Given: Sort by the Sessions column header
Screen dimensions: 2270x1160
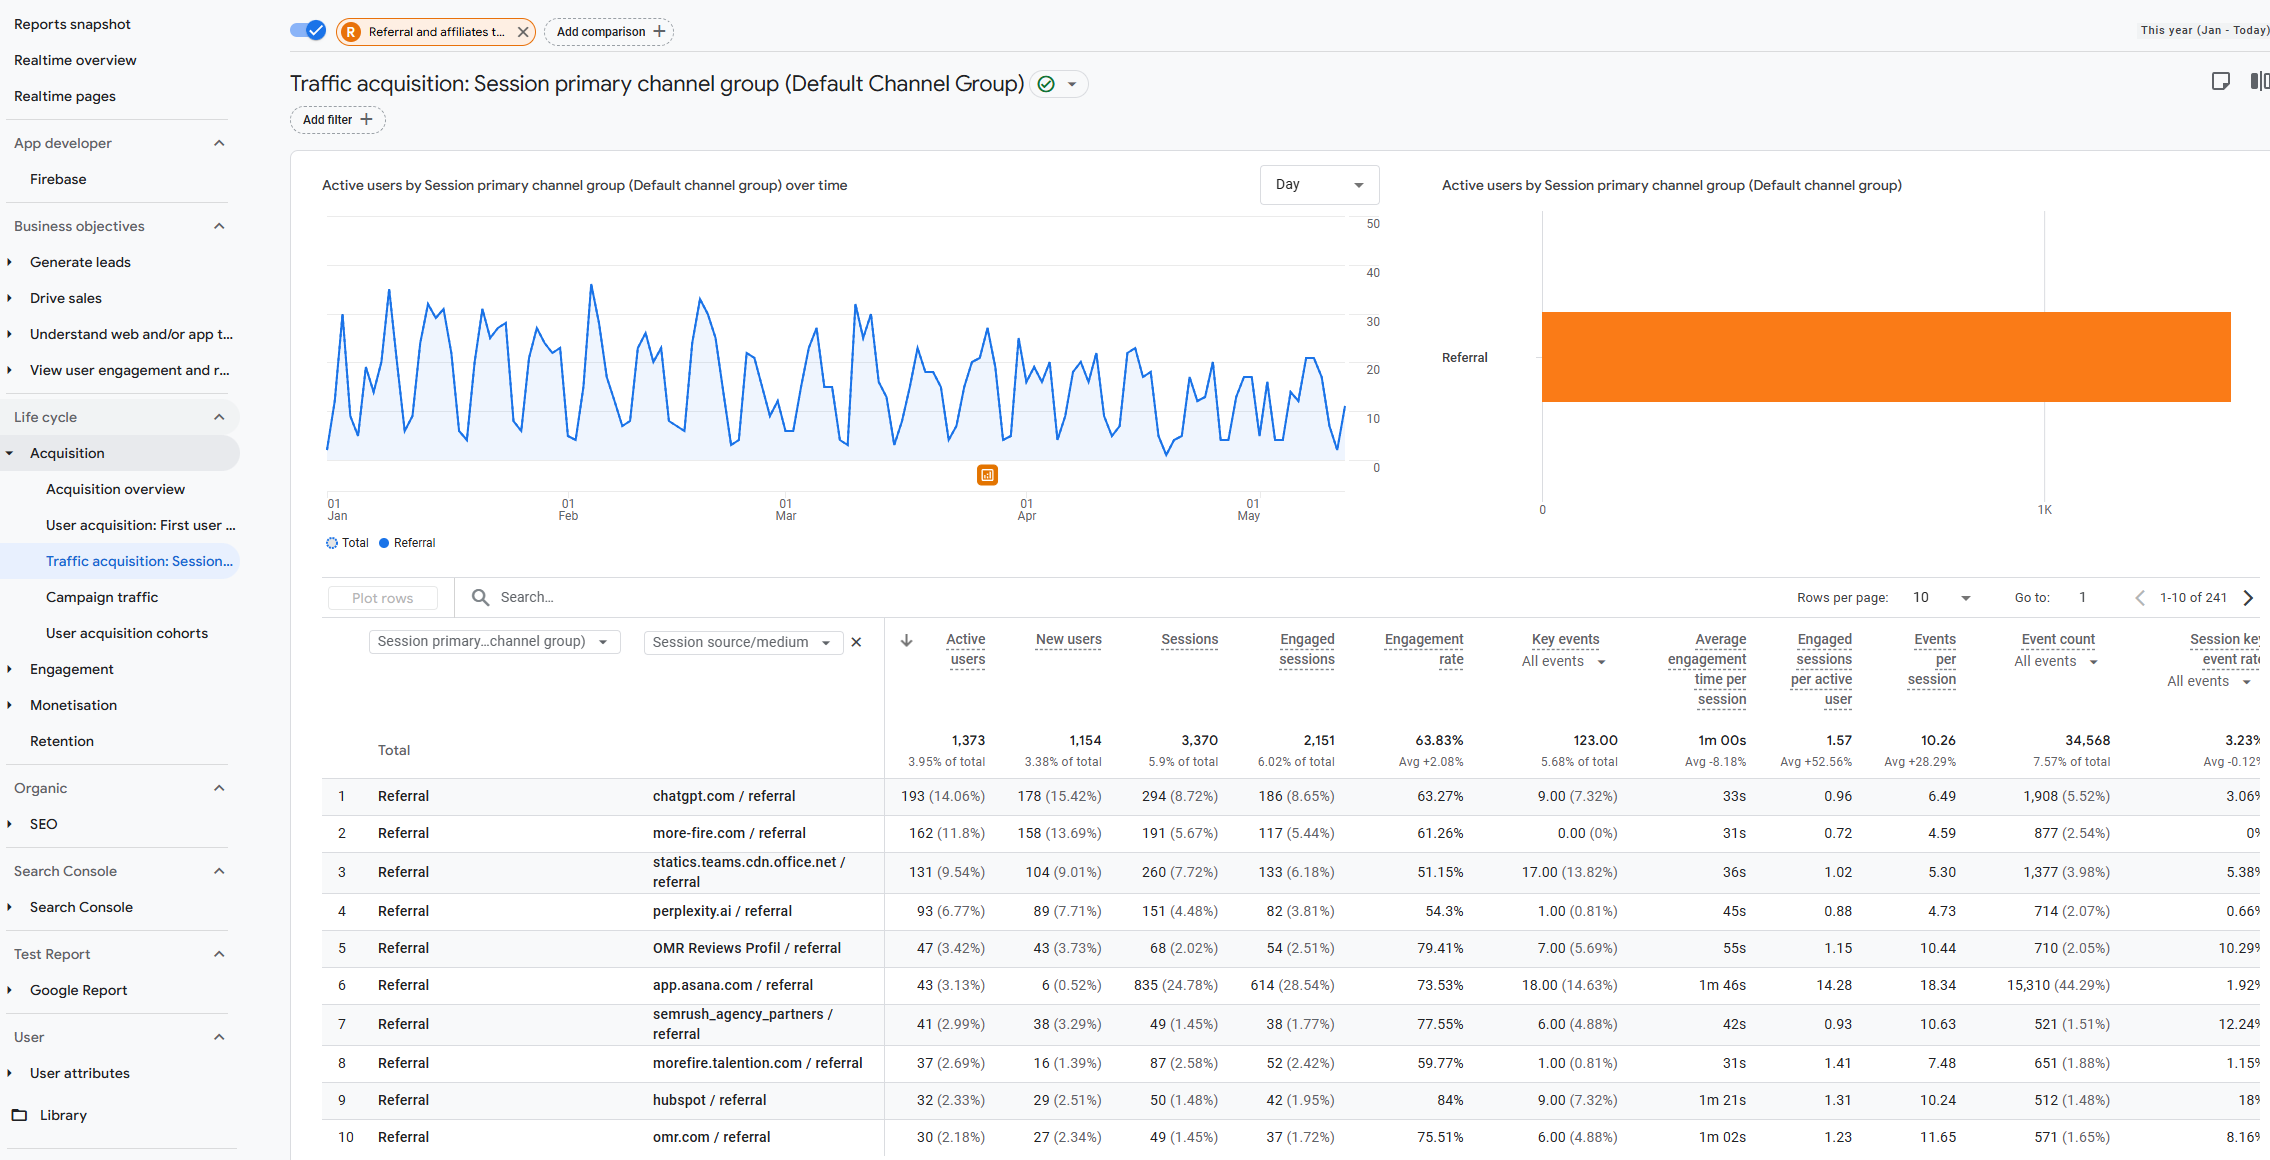Looking at the screenshot, I should [x=1189, y=639].
